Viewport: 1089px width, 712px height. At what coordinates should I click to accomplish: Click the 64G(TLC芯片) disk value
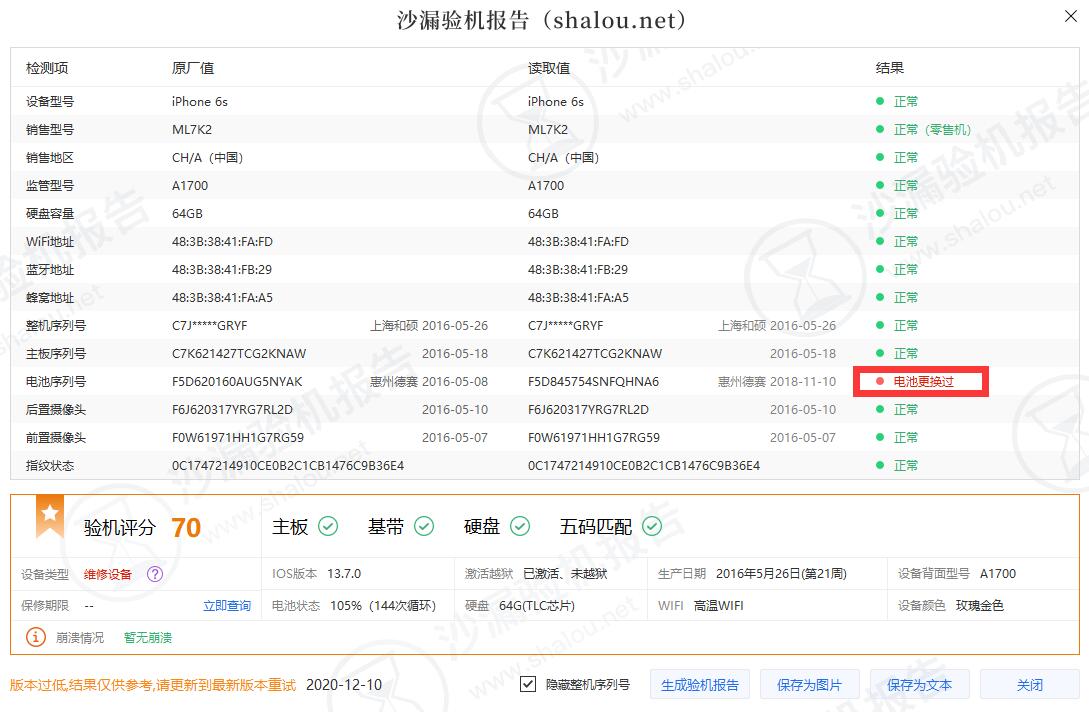pyautogui.click(x=537, y=606)
